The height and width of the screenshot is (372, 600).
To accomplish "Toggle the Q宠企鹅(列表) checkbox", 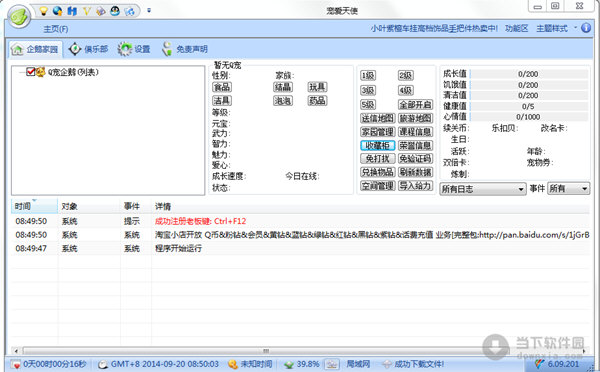I will (31, 72).
